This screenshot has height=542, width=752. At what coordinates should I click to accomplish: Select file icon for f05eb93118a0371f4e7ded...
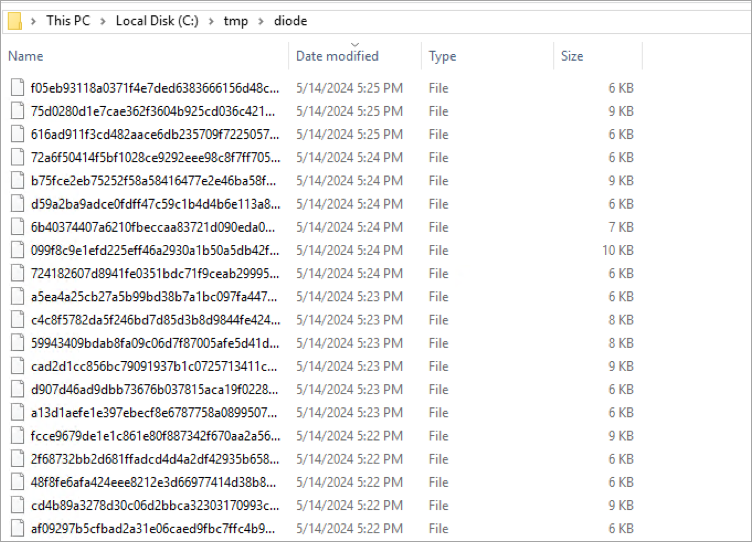[x=18, y=88]
